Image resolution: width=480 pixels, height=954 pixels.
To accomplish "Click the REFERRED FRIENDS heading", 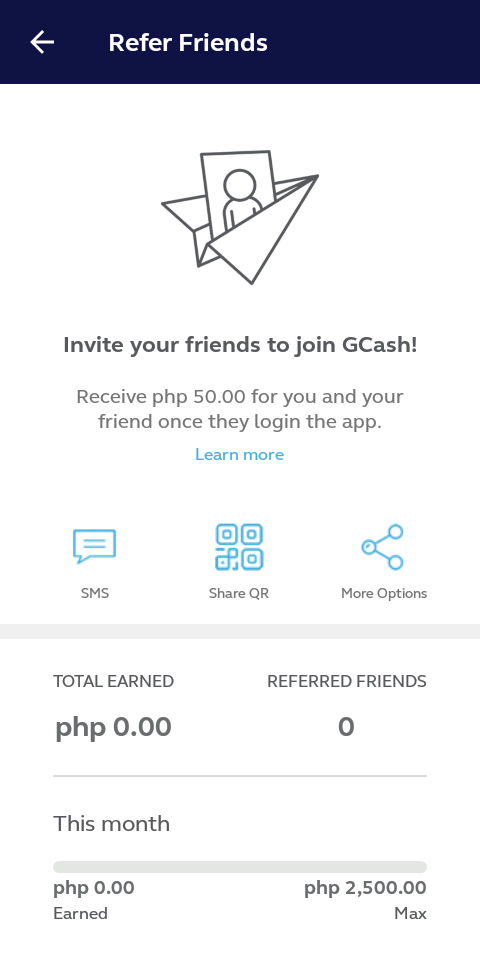I will [x=347, y=681].
